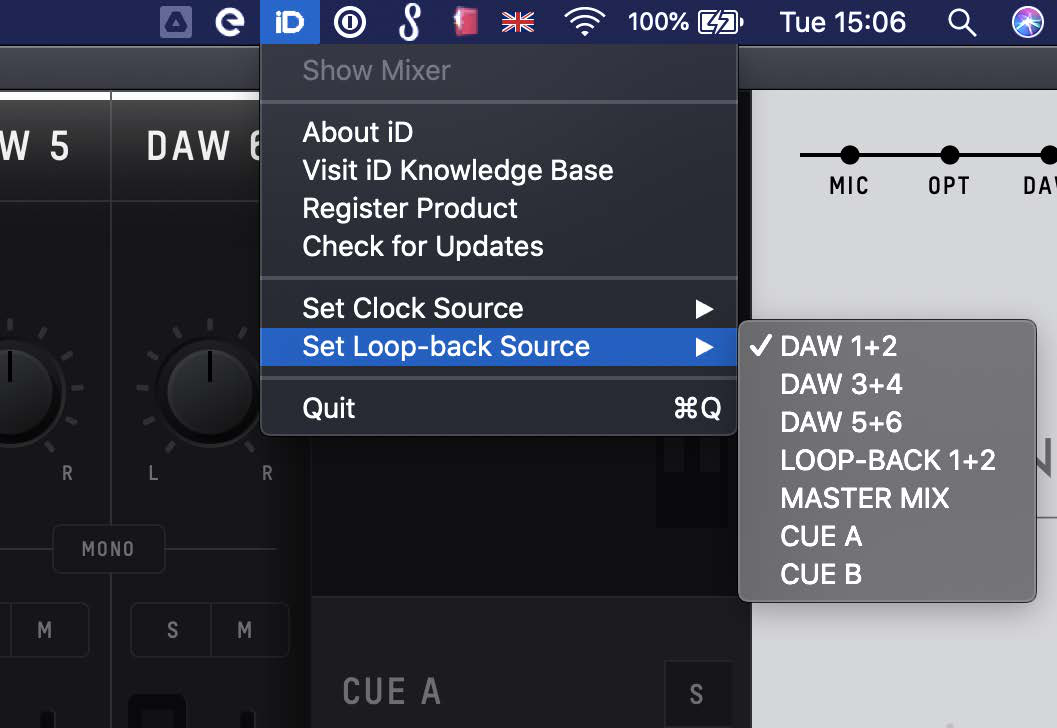Image resolution: width=1057 pixels, height=728 pixels.
Task: Choose MASTER MIX as loop-back source
Action: (887, 498)
